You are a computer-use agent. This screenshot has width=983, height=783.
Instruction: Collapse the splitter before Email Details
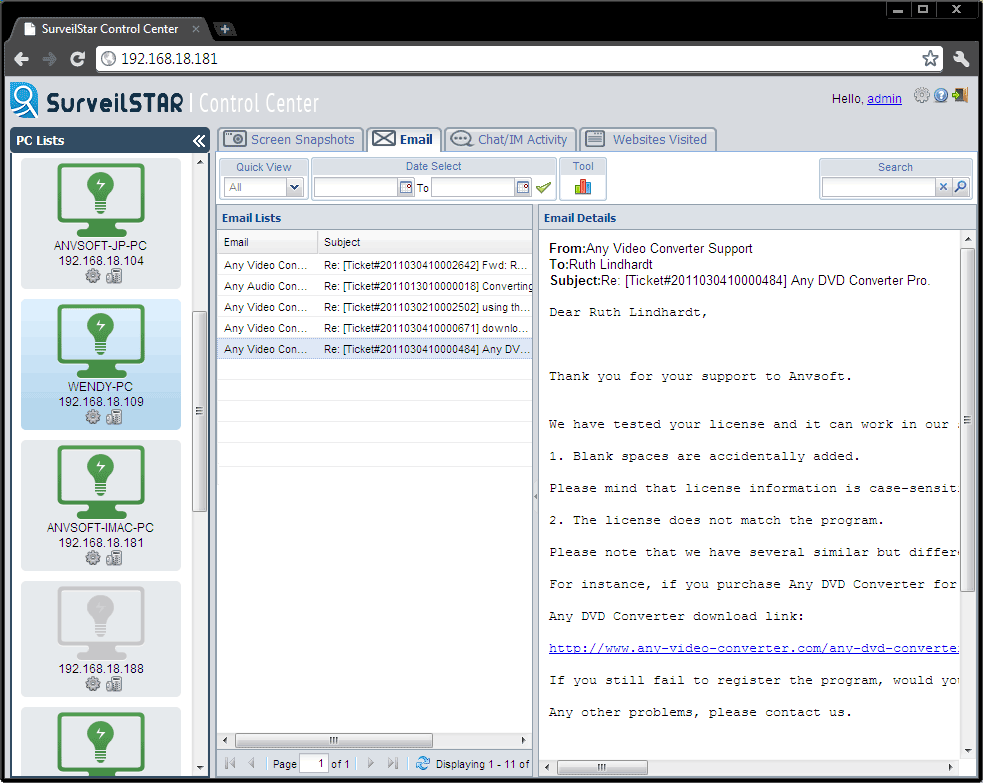point(535,497)
